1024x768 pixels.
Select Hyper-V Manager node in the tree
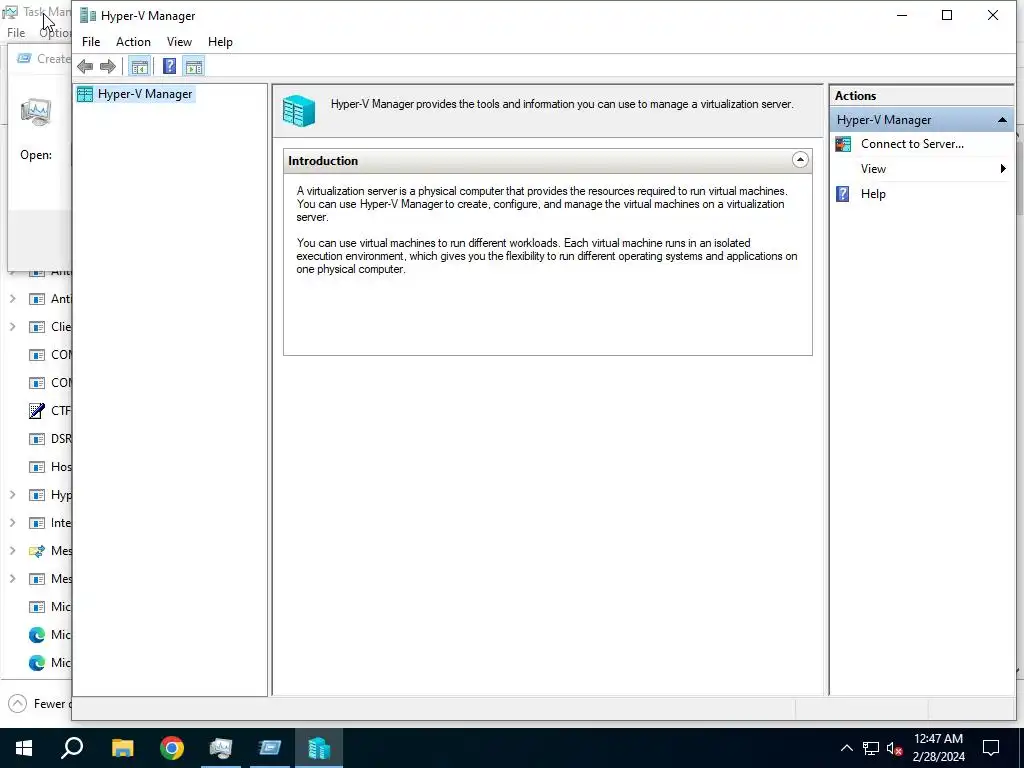click(x=145, y=94)
